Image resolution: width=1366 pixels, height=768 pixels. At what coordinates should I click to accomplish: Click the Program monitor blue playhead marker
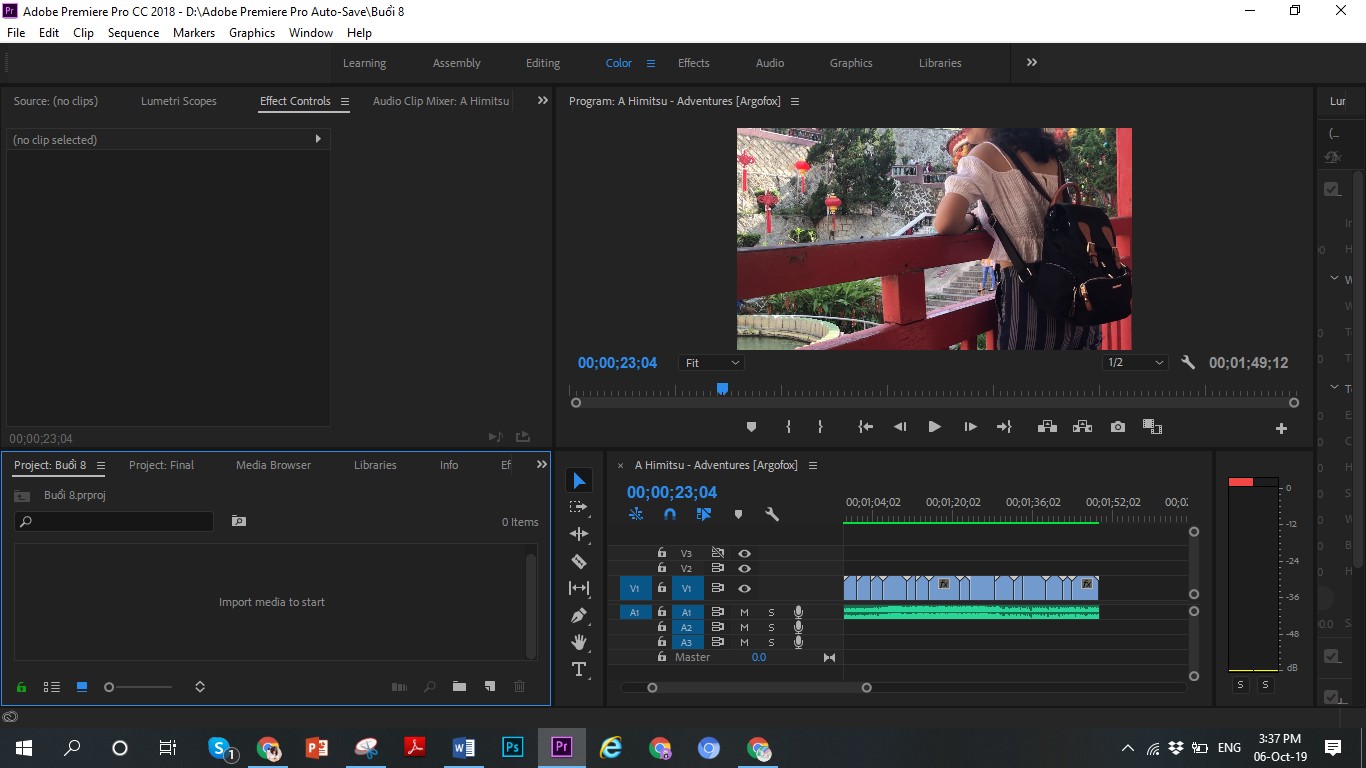[722, 389]
